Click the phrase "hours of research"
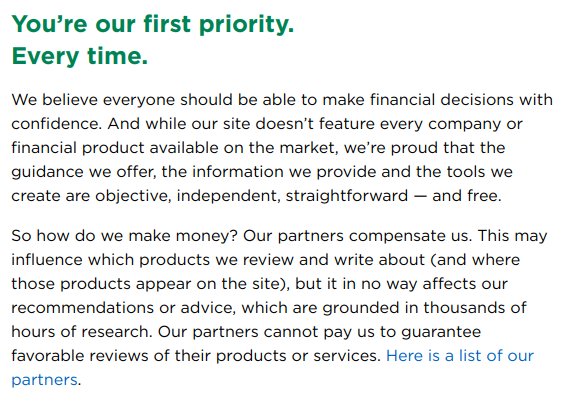The width and height of the screenshot is (567, 409). 80,332
